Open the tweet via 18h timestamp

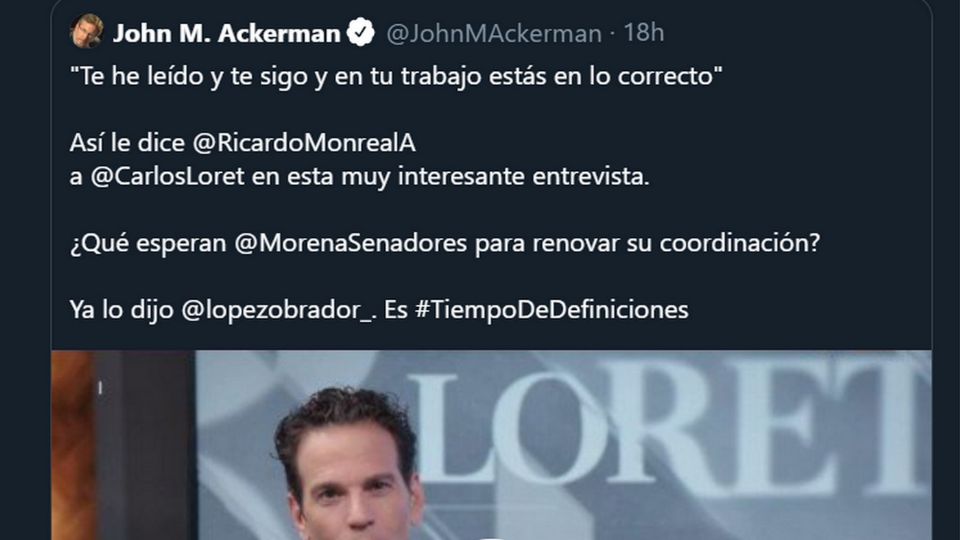click(x=643, y=32)
